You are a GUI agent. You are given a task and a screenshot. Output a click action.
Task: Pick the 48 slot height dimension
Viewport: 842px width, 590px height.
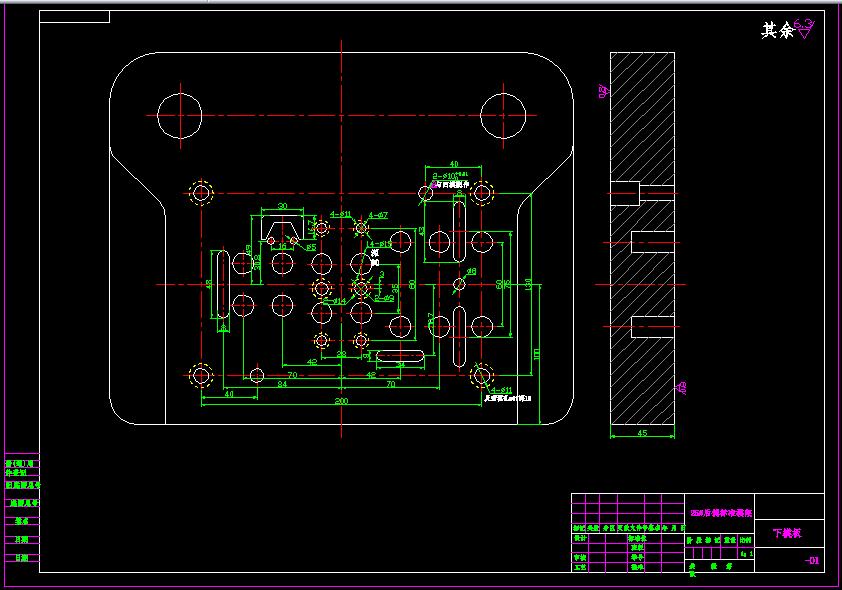click(209, 285)
